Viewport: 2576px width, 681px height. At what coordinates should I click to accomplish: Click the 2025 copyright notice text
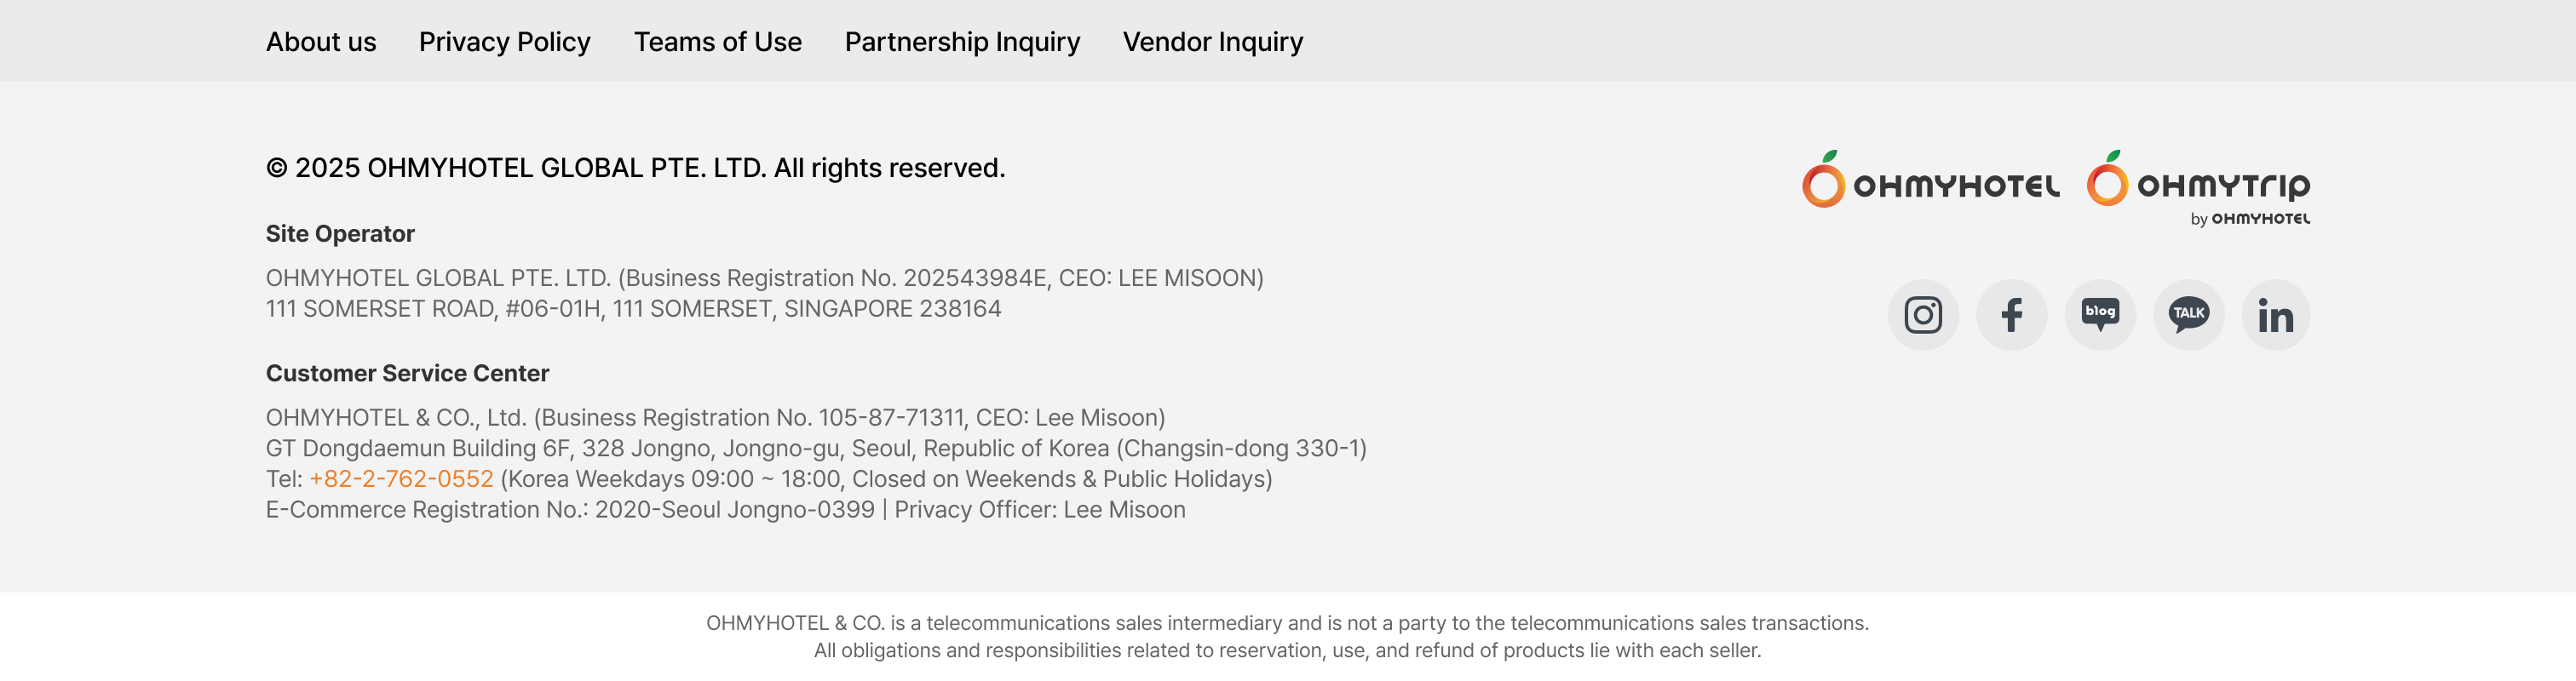[x=635, y=168]
